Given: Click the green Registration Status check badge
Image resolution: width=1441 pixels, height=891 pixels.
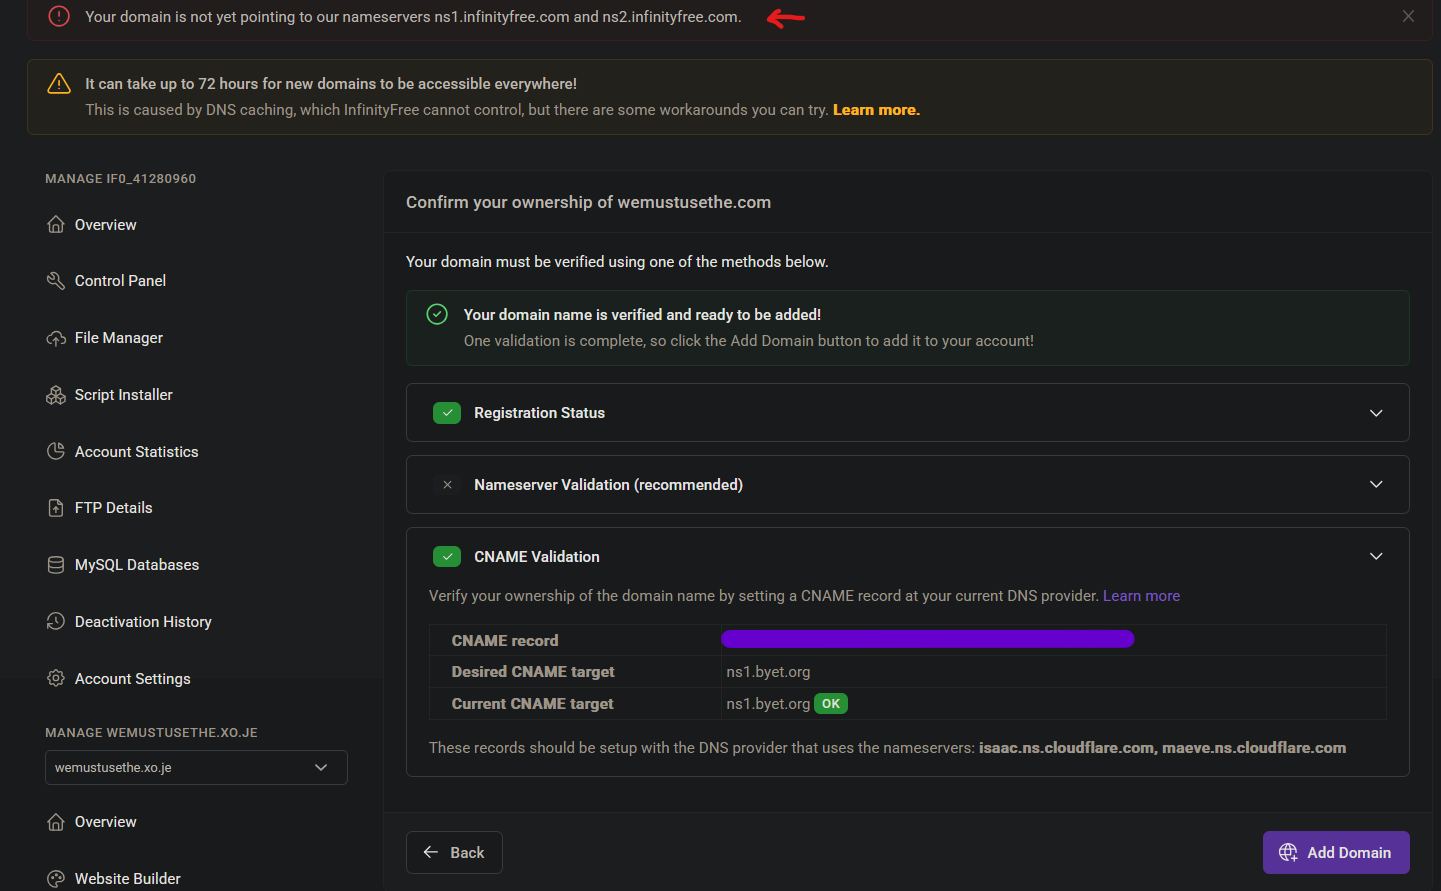Looking at the screenshot, I should (447, 413).
